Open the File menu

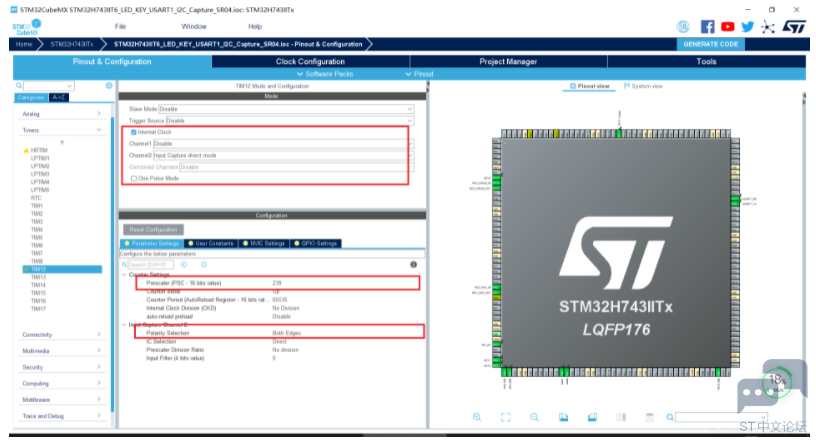(120, 27)
